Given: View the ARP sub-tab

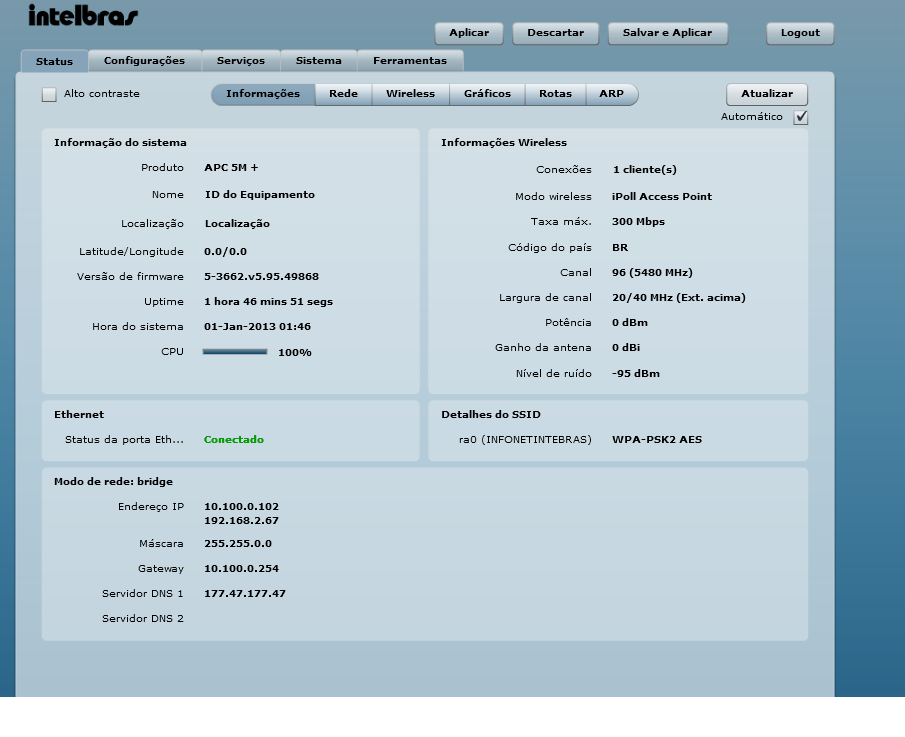Looking at the screenshot, I should click(611, 94).
